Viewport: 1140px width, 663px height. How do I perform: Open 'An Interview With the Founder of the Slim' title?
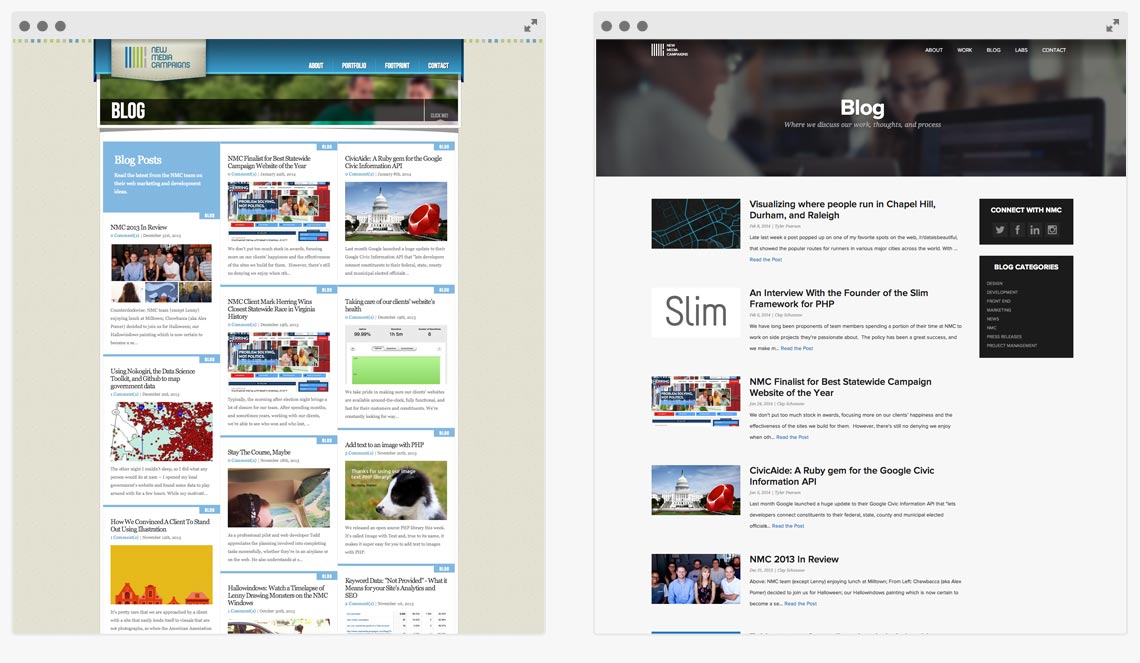pos(838,298)
